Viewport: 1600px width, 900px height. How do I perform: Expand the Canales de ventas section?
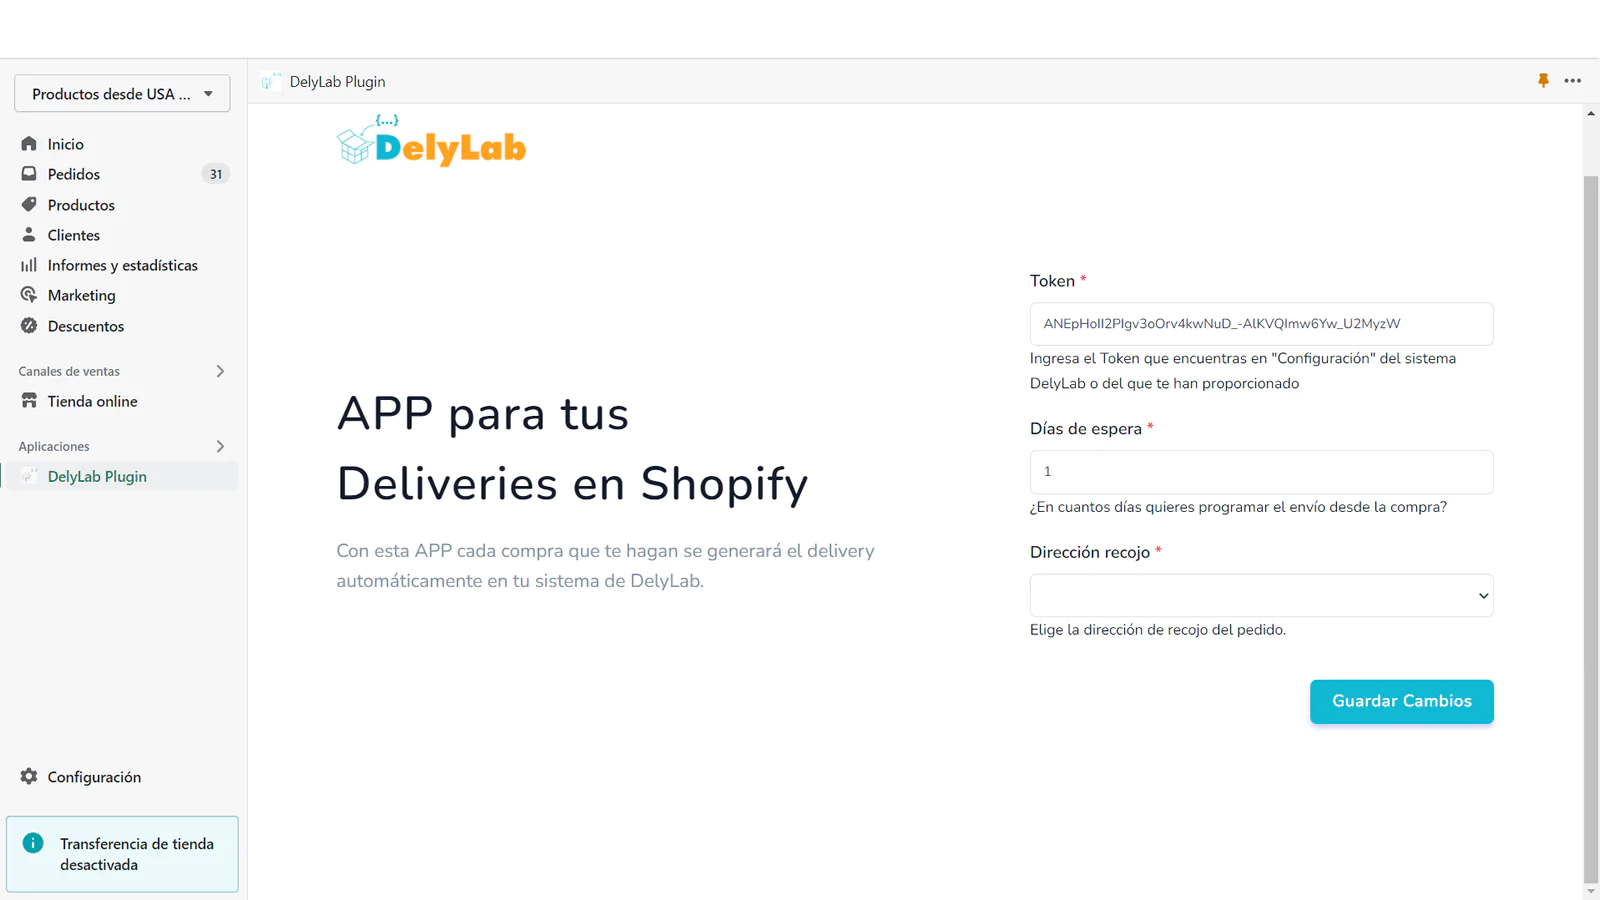pos(220,371)
